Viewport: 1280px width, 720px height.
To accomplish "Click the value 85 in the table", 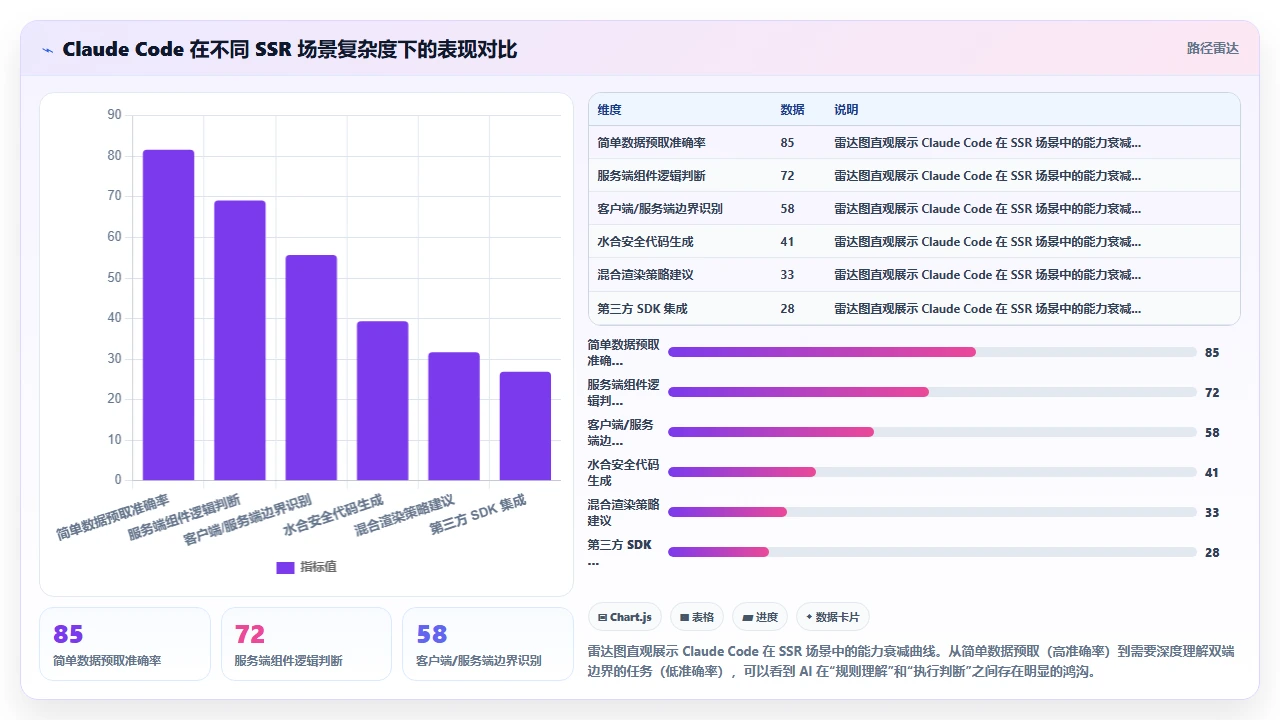I will click(x=787, y=143).
